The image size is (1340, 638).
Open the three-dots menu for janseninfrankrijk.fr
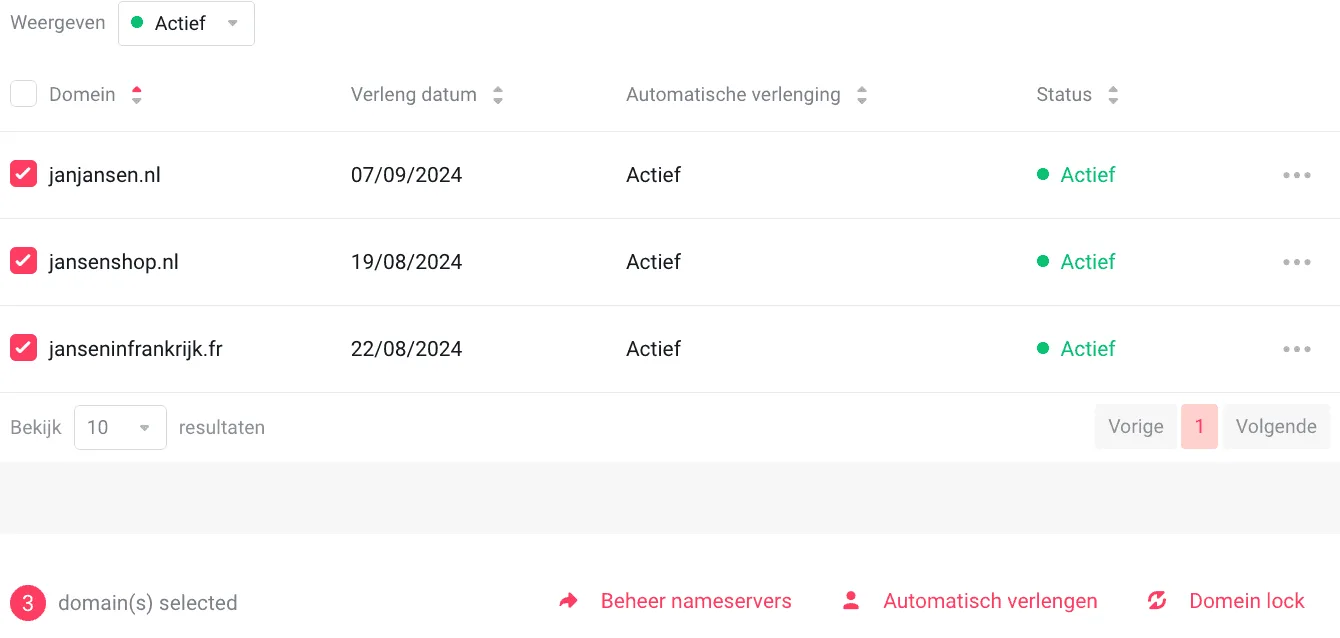coord(1296,349)
